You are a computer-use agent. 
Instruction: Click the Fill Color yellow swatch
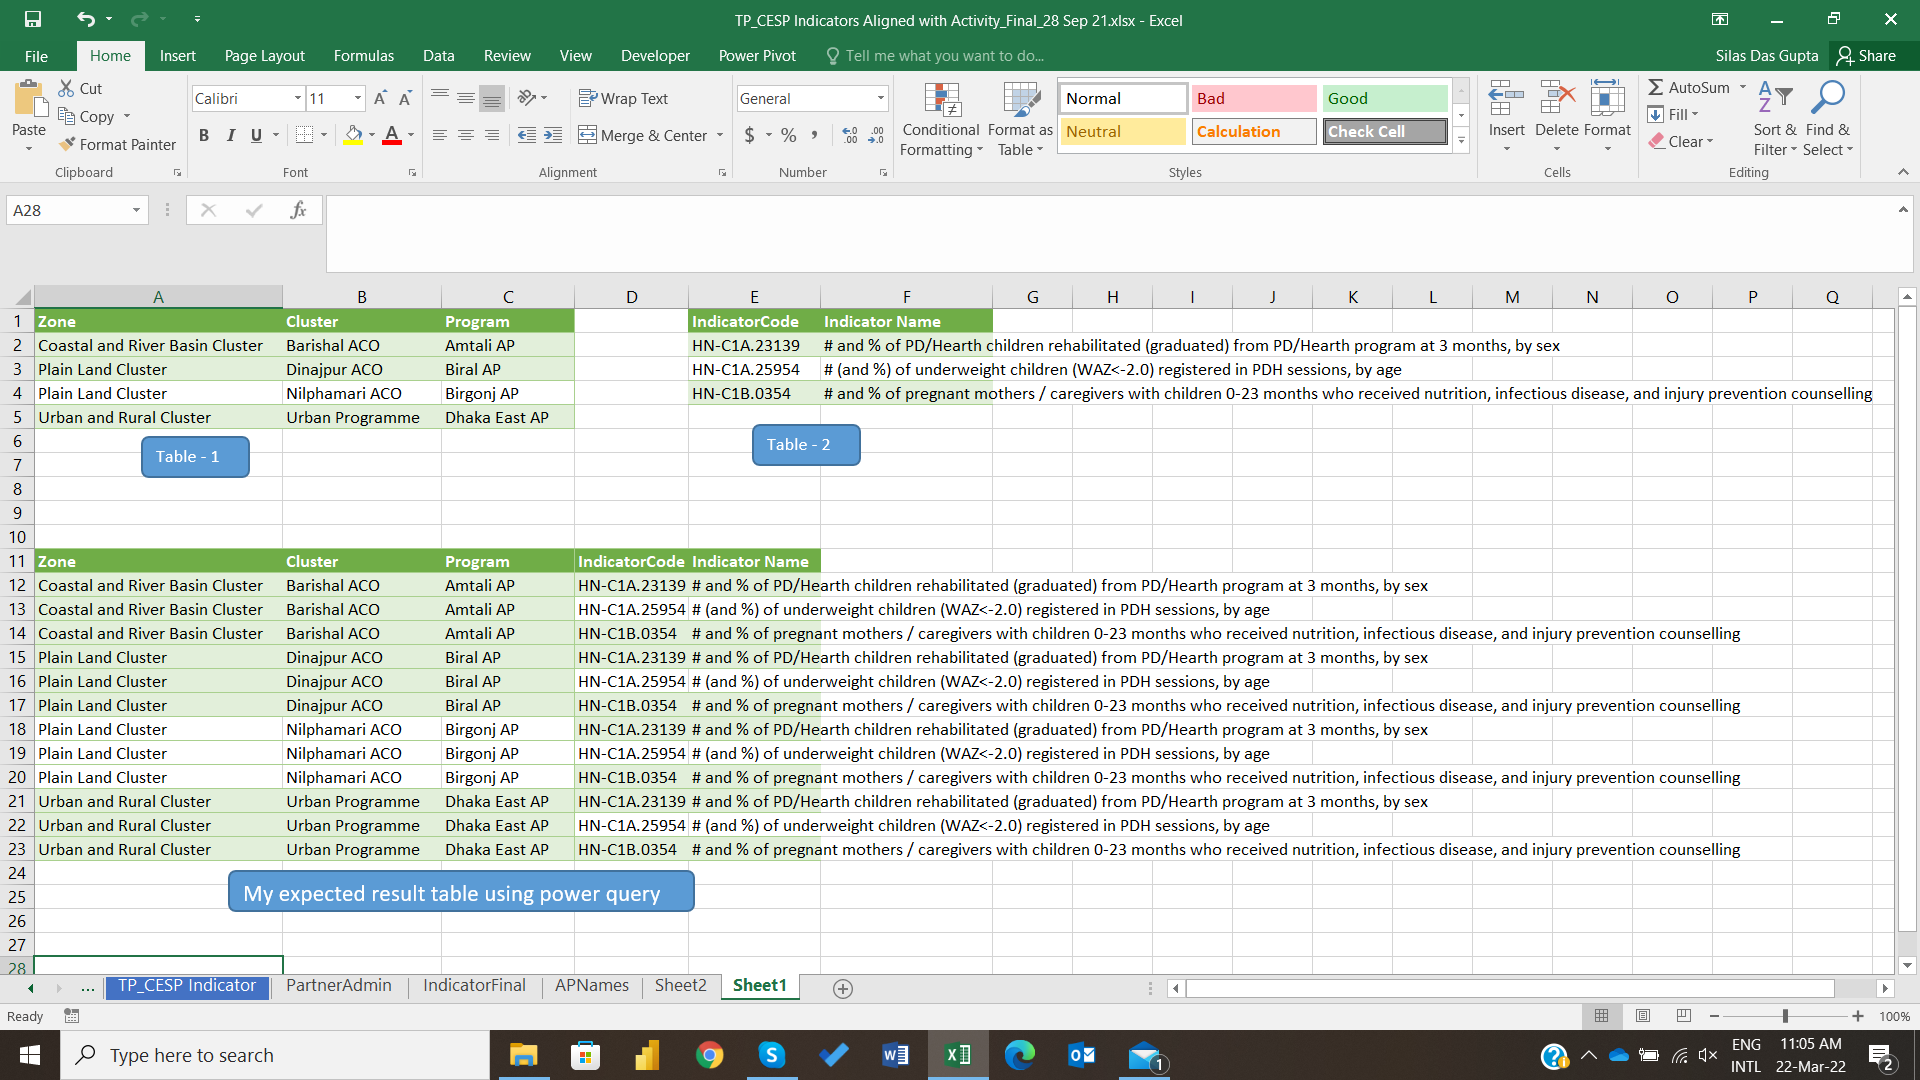353,135
